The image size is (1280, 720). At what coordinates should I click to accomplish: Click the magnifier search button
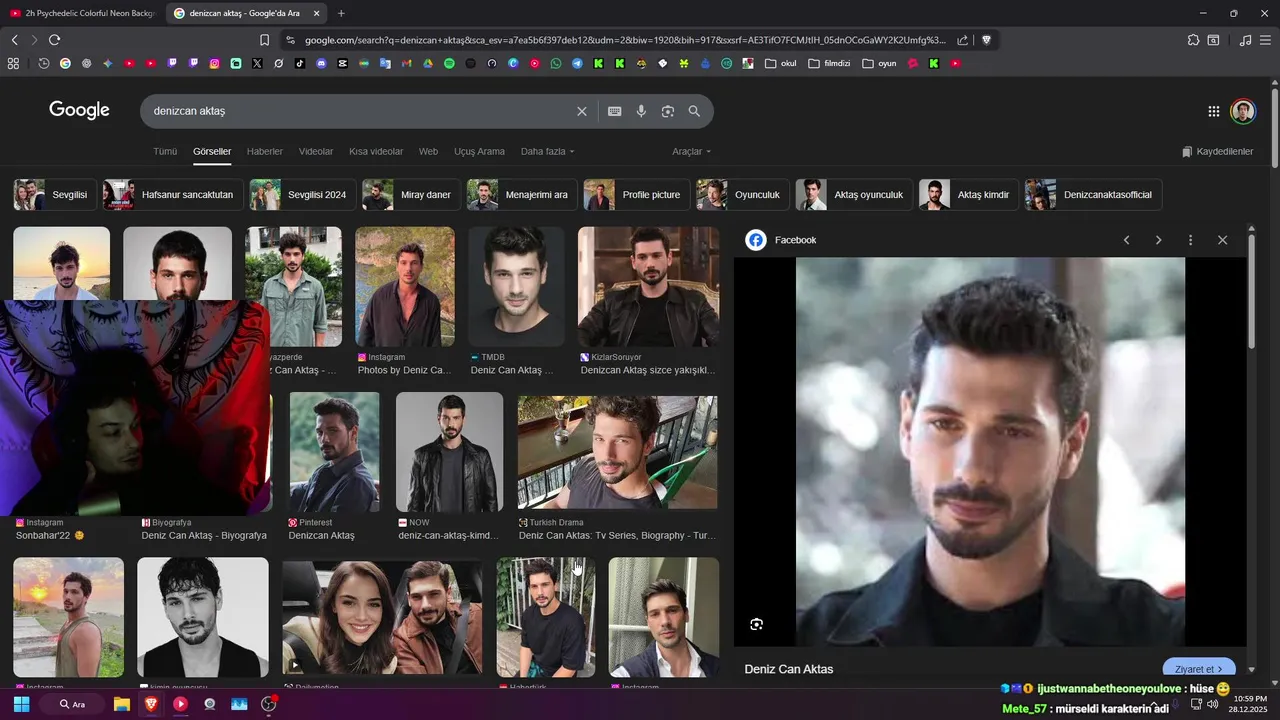point(694,111)
